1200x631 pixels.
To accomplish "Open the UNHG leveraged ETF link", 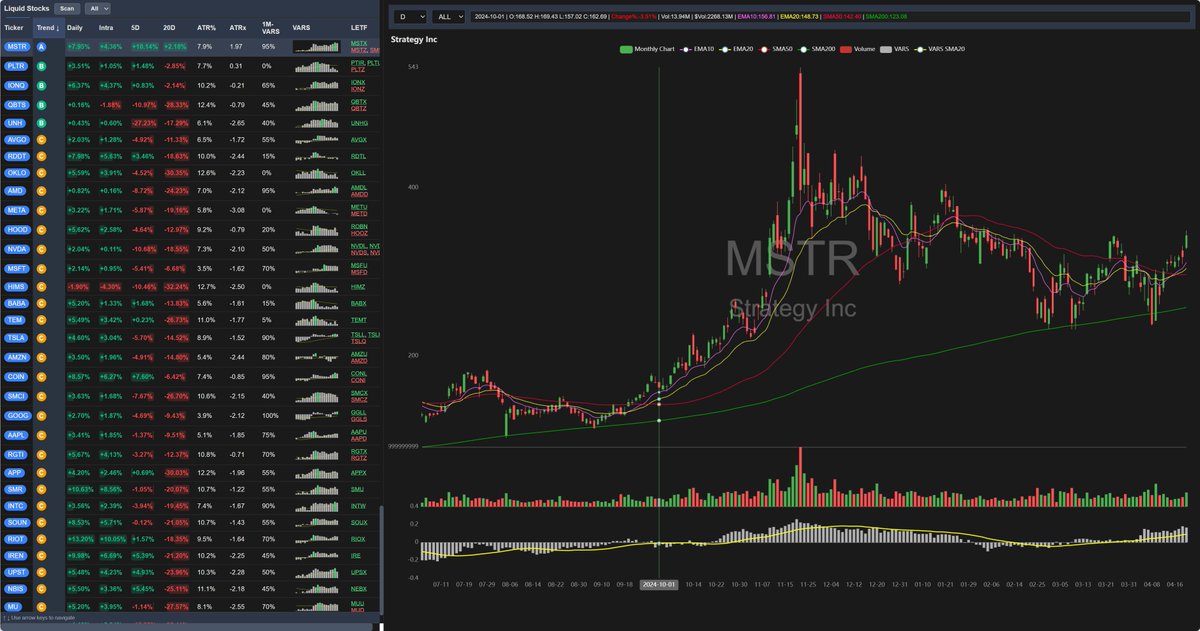I will click(360, 122).
